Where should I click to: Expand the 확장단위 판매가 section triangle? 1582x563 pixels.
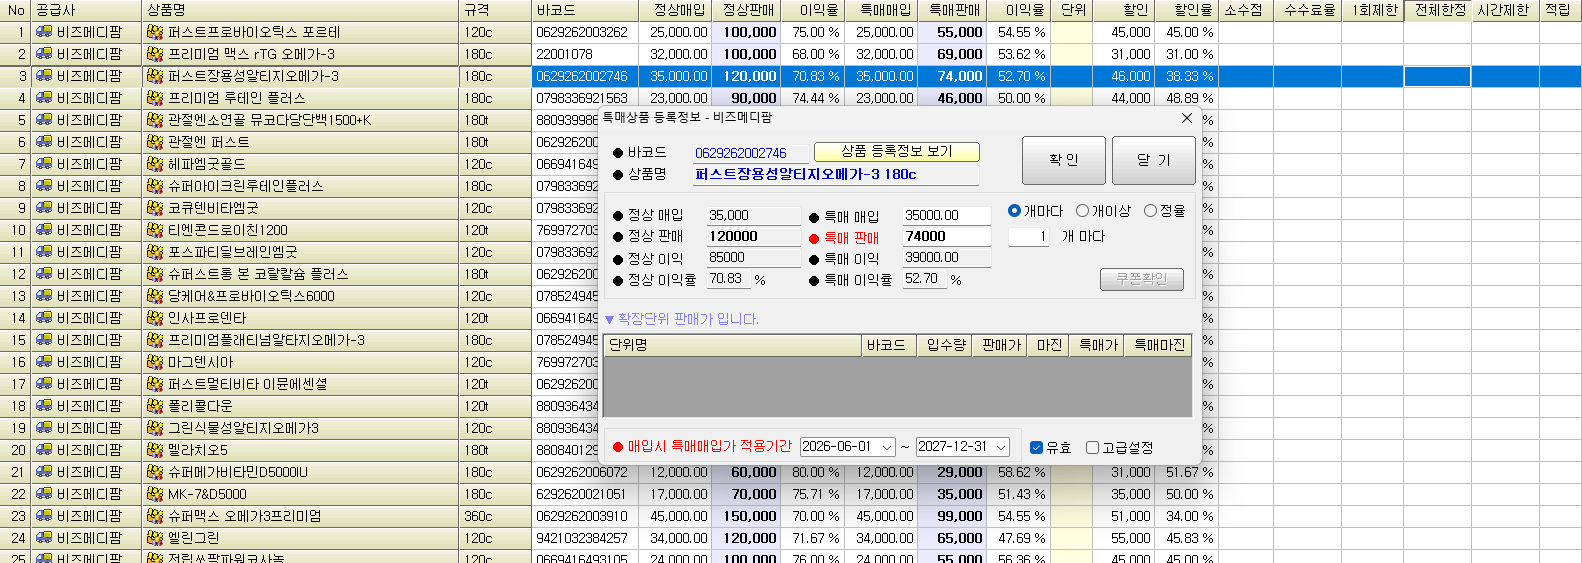(609, 320)
